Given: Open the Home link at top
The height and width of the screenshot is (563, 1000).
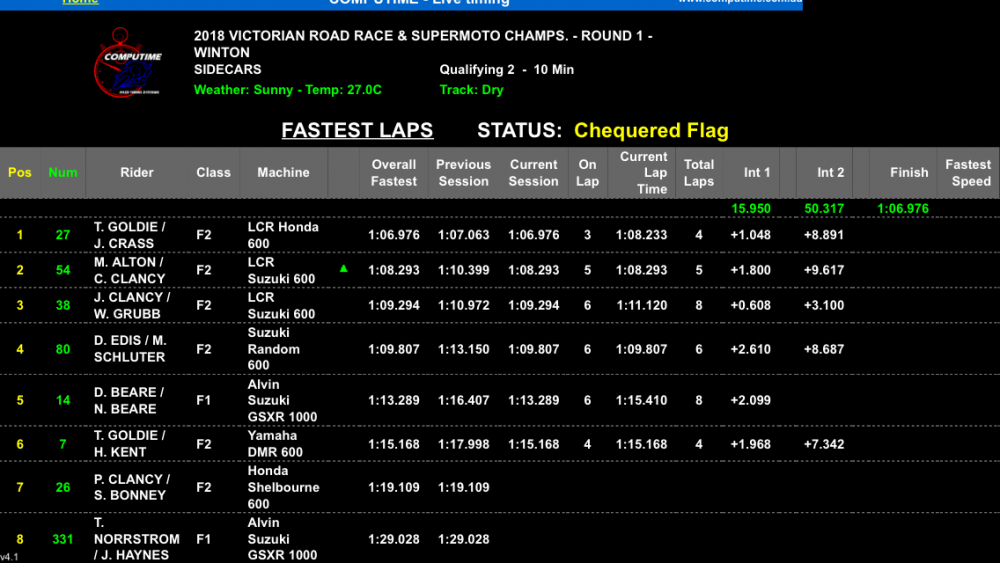Looking at the screenshot, I should click(x=80, y=2).
